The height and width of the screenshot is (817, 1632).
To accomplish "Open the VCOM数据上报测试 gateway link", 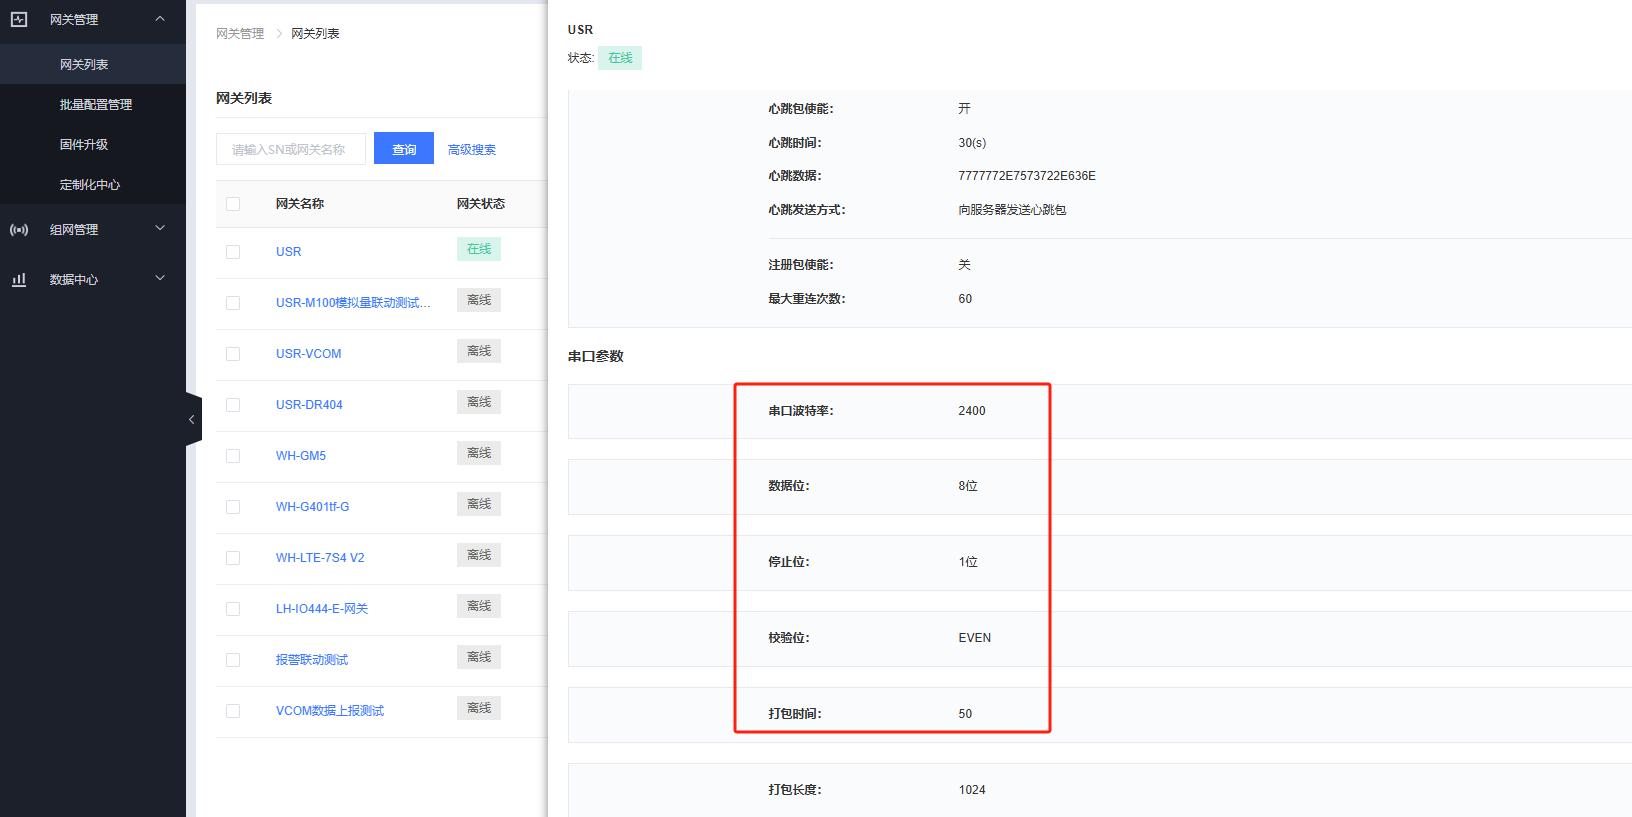I will point(330,711).
